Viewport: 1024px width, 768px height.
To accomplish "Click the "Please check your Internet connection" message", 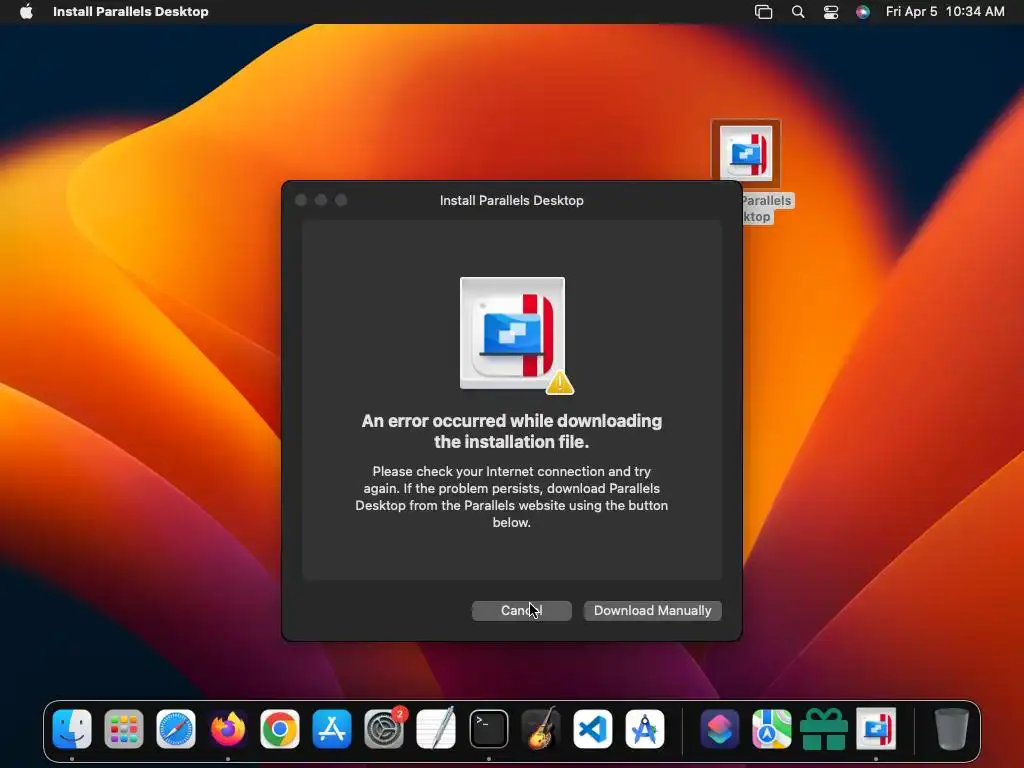I will [x=511, y=496].
